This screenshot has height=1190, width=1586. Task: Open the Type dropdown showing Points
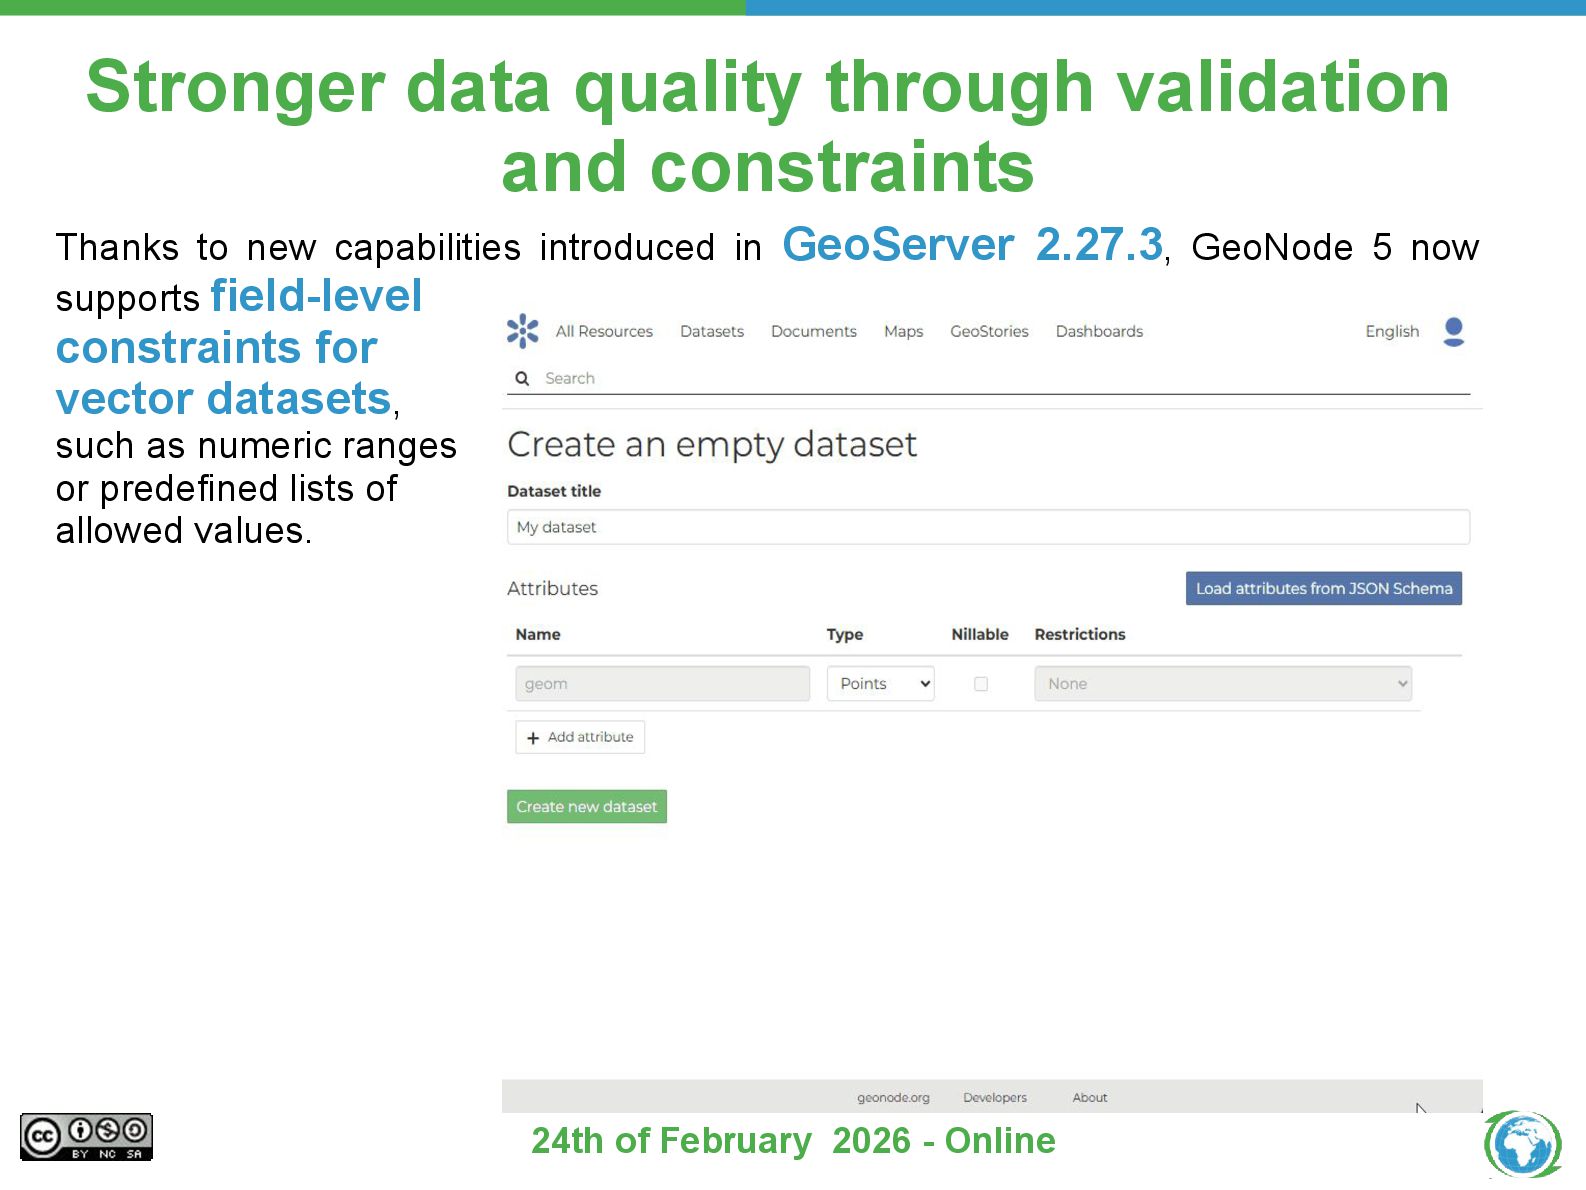[880, 684]
